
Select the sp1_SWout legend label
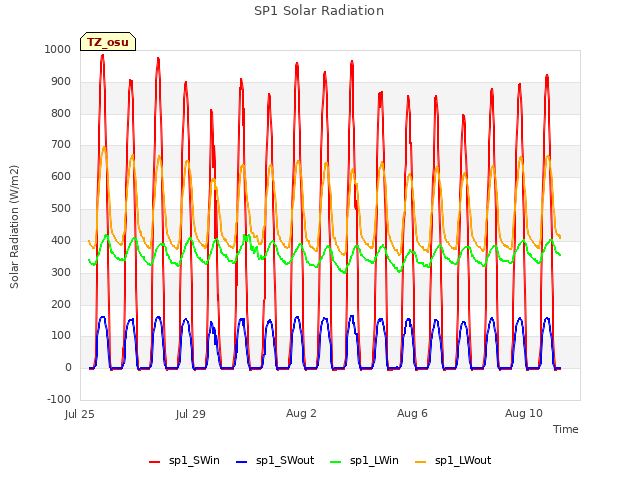285,460
